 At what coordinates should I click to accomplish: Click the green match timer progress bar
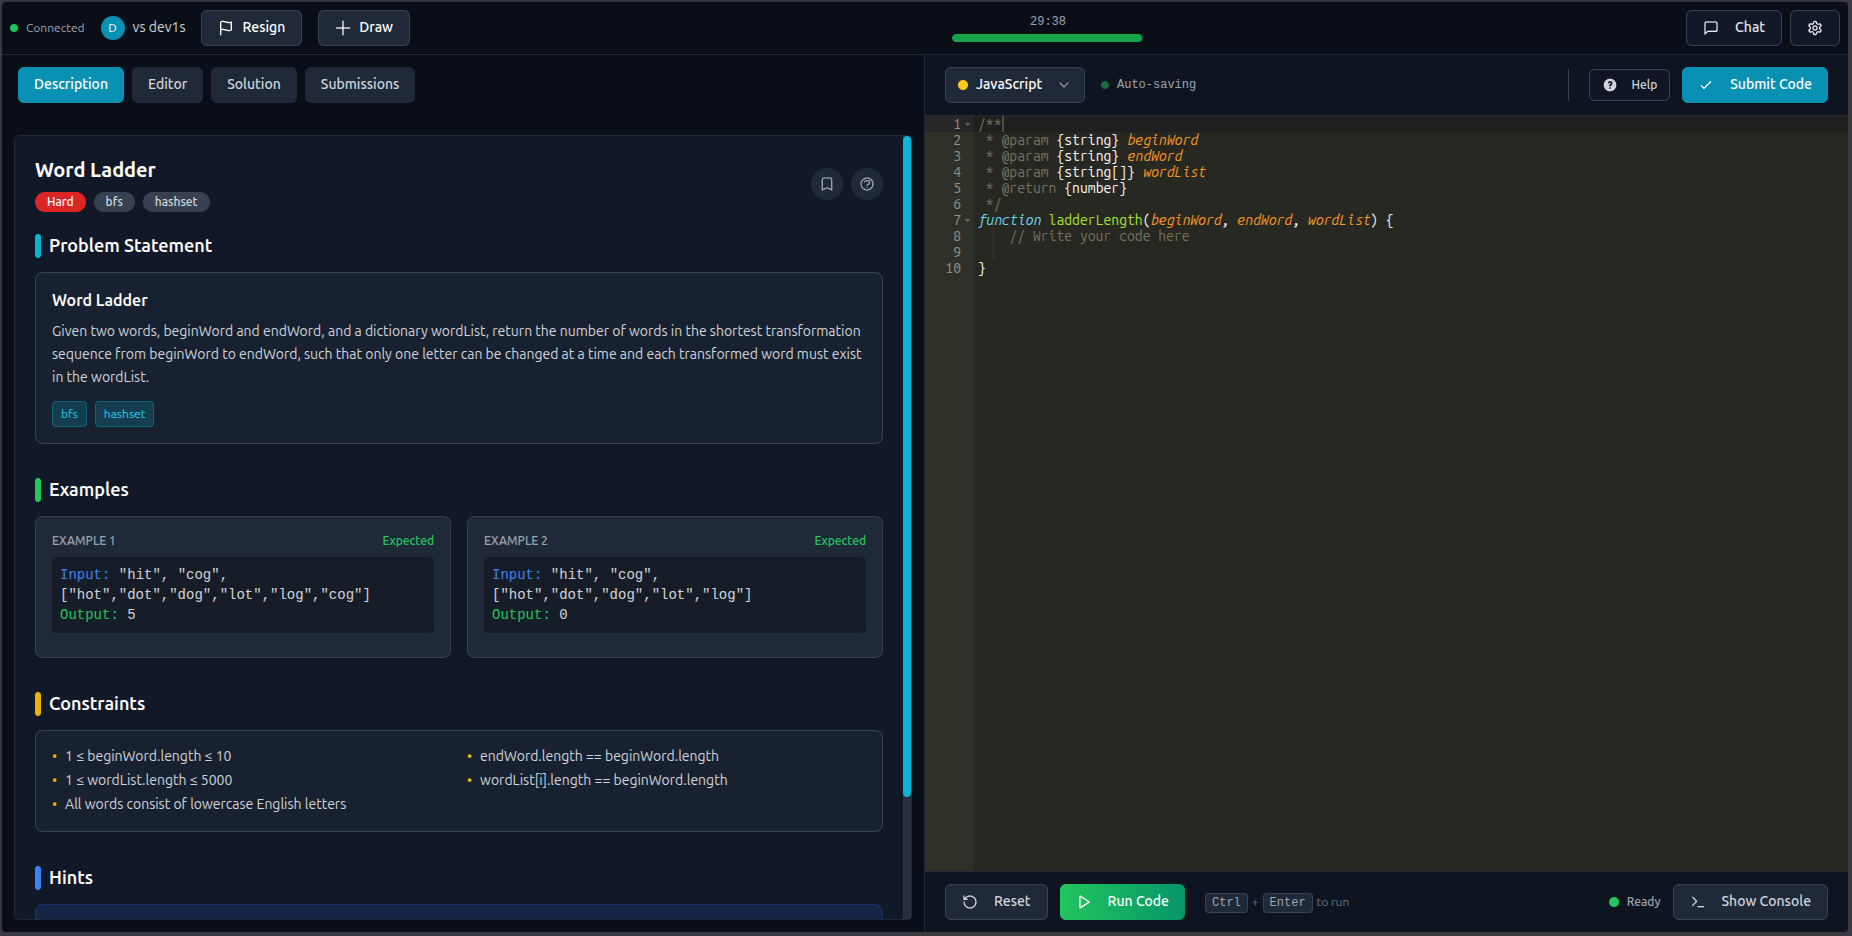(1046, 38)
